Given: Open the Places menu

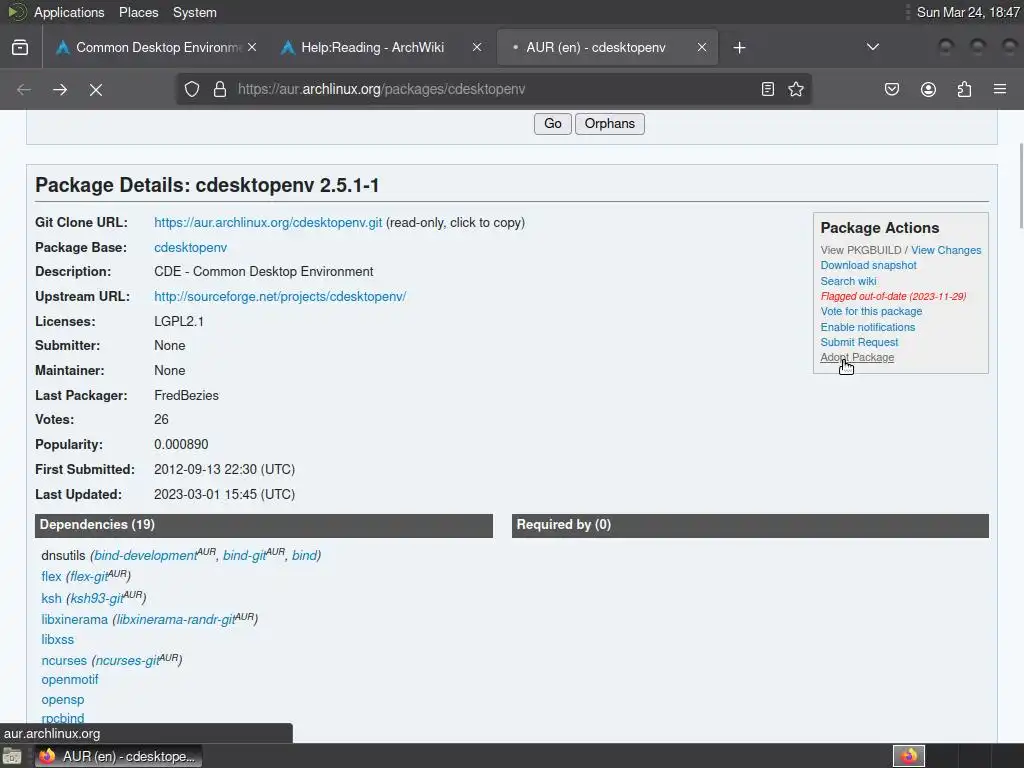Looking at the screenshot, I should coord(138,12).
